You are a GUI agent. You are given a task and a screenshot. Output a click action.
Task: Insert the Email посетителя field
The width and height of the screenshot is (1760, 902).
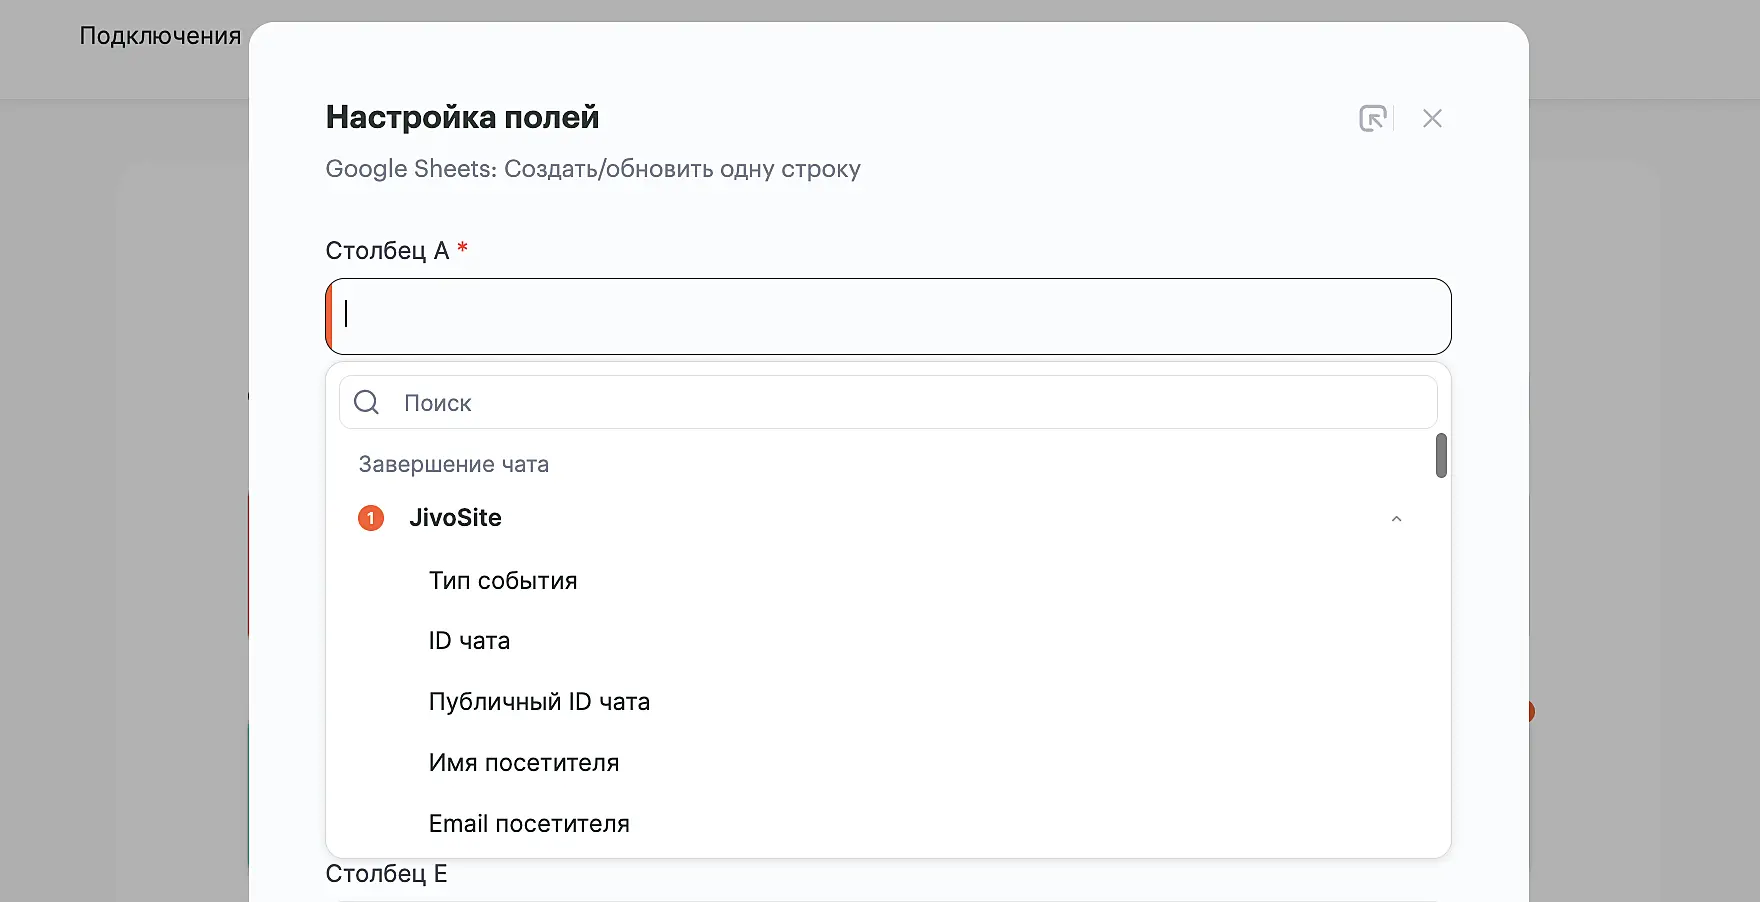pyautogui.click(x=529, y=824)
